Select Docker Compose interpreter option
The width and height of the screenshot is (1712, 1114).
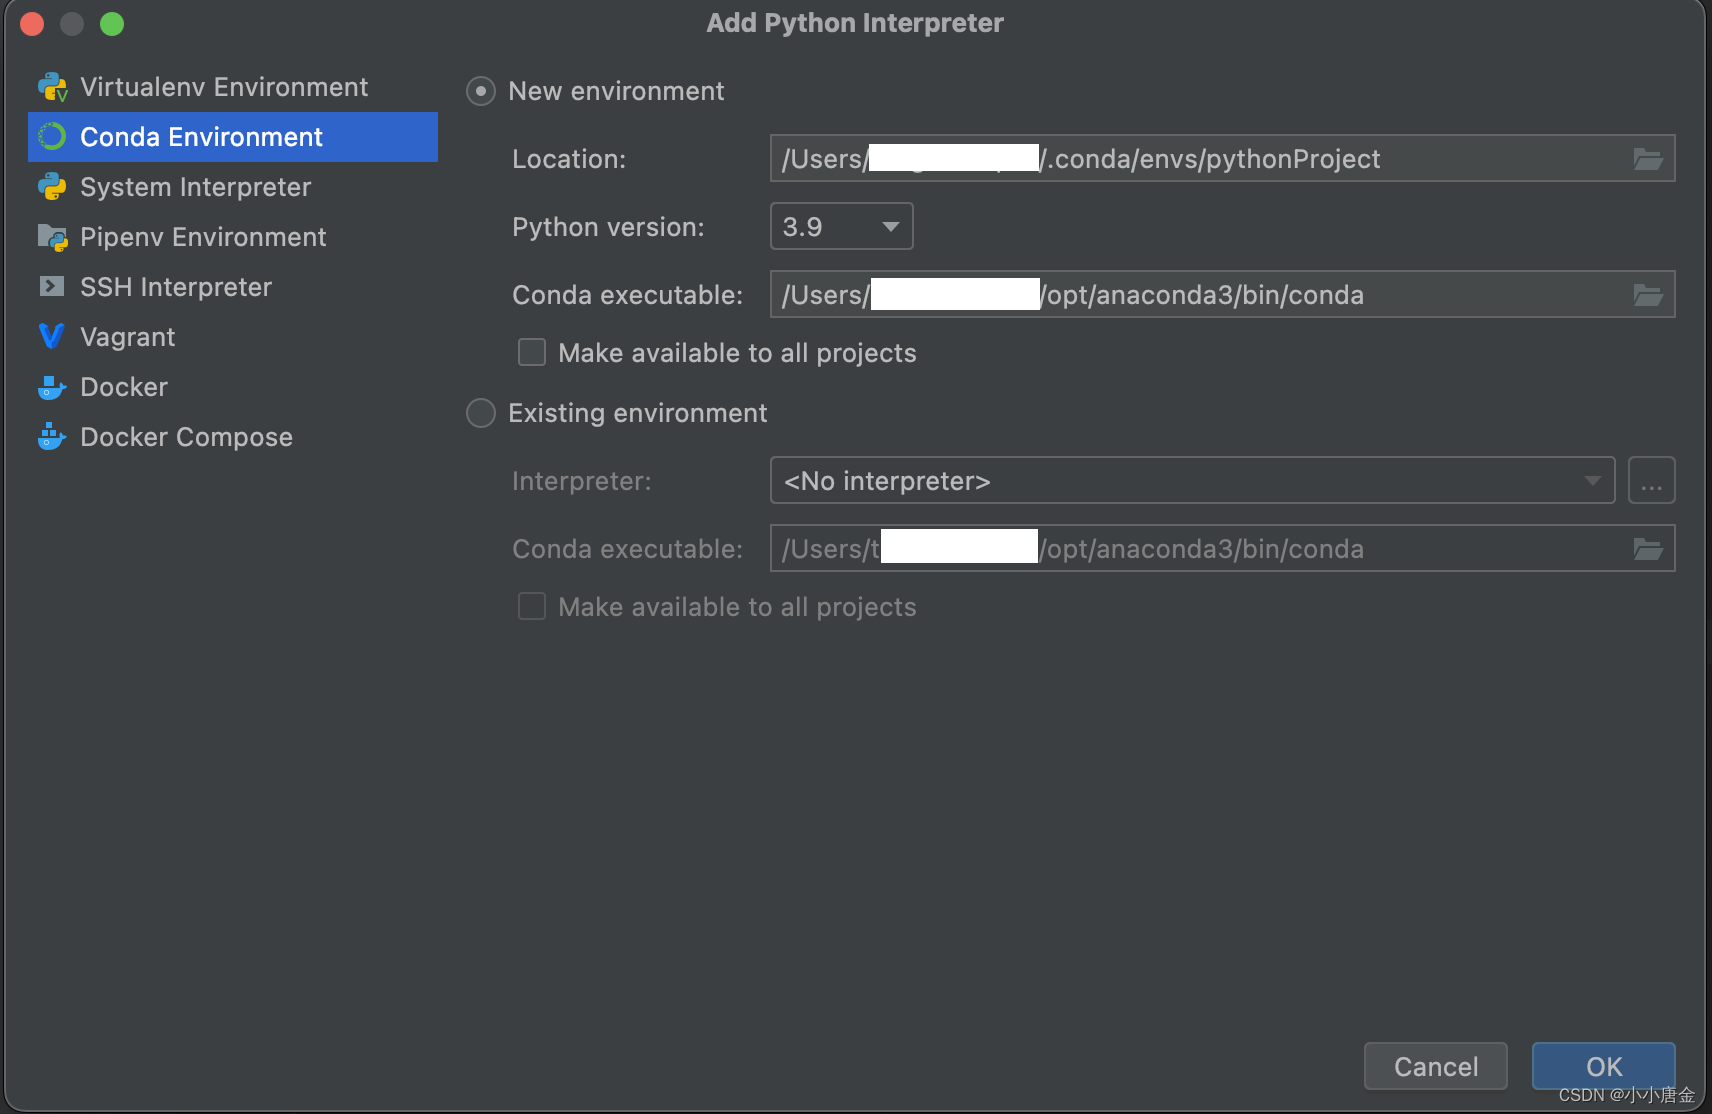point(233,437)
